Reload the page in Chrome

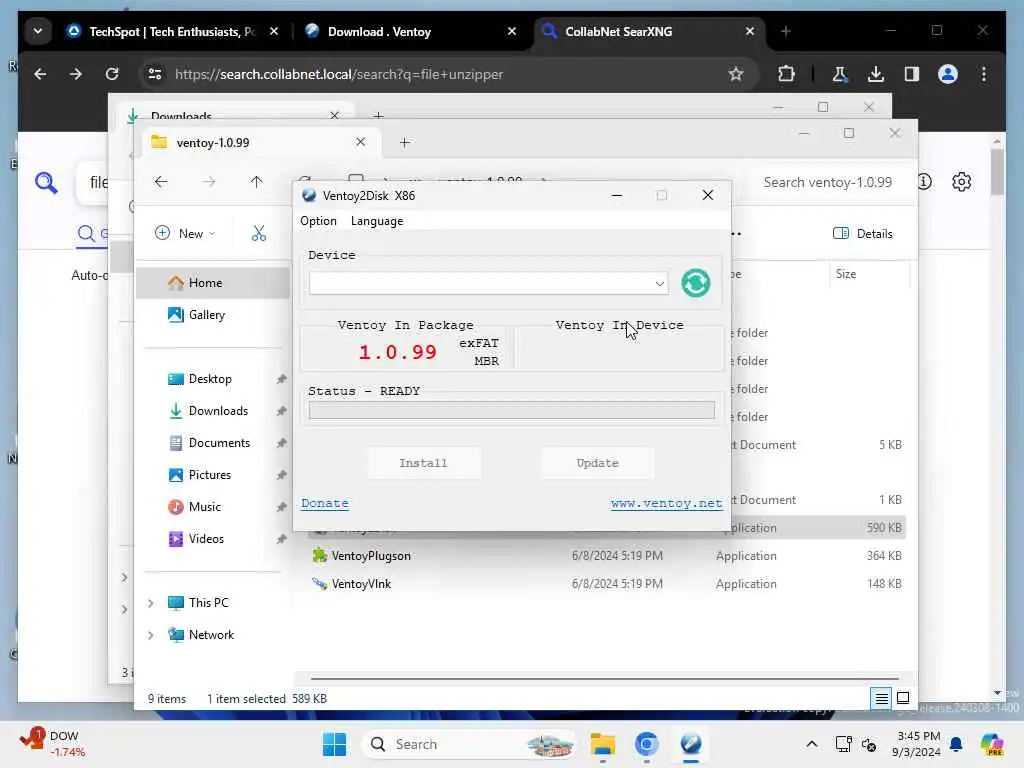click(112, 74)
